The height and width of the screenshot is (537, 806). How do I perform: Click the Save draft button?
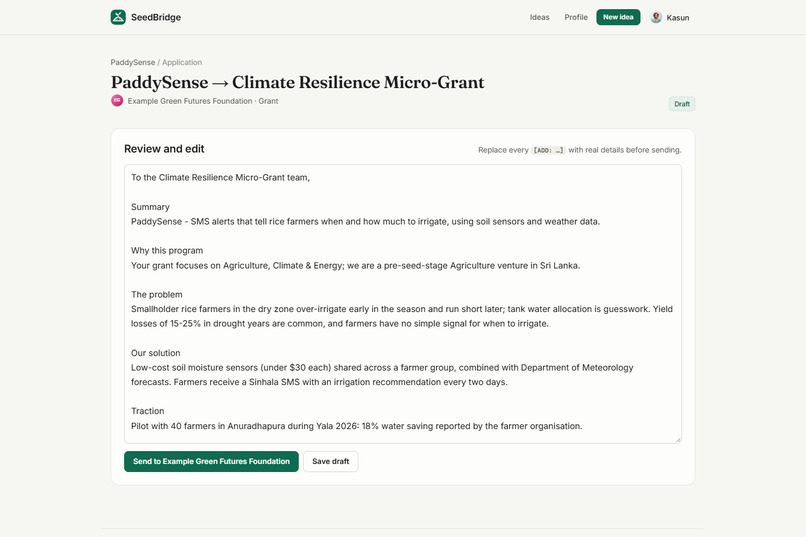coord(331,461)
